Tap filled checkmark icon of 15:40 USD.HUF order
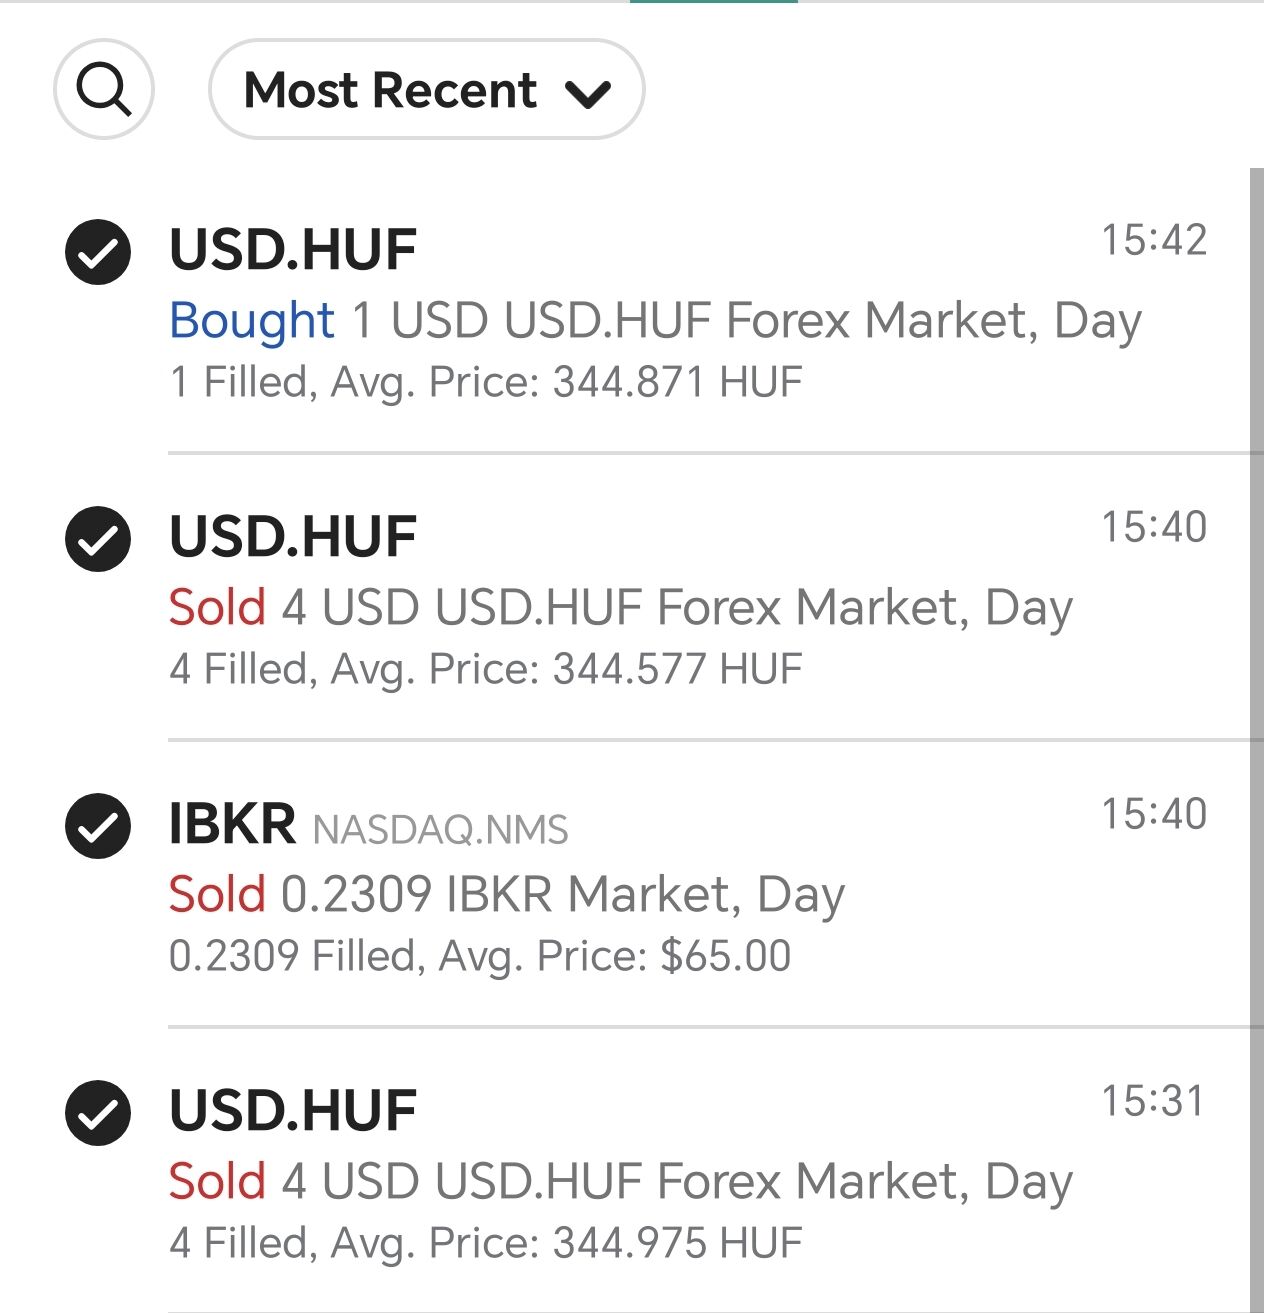Viewport: 1264px width, 1313px height. point(98,539)
